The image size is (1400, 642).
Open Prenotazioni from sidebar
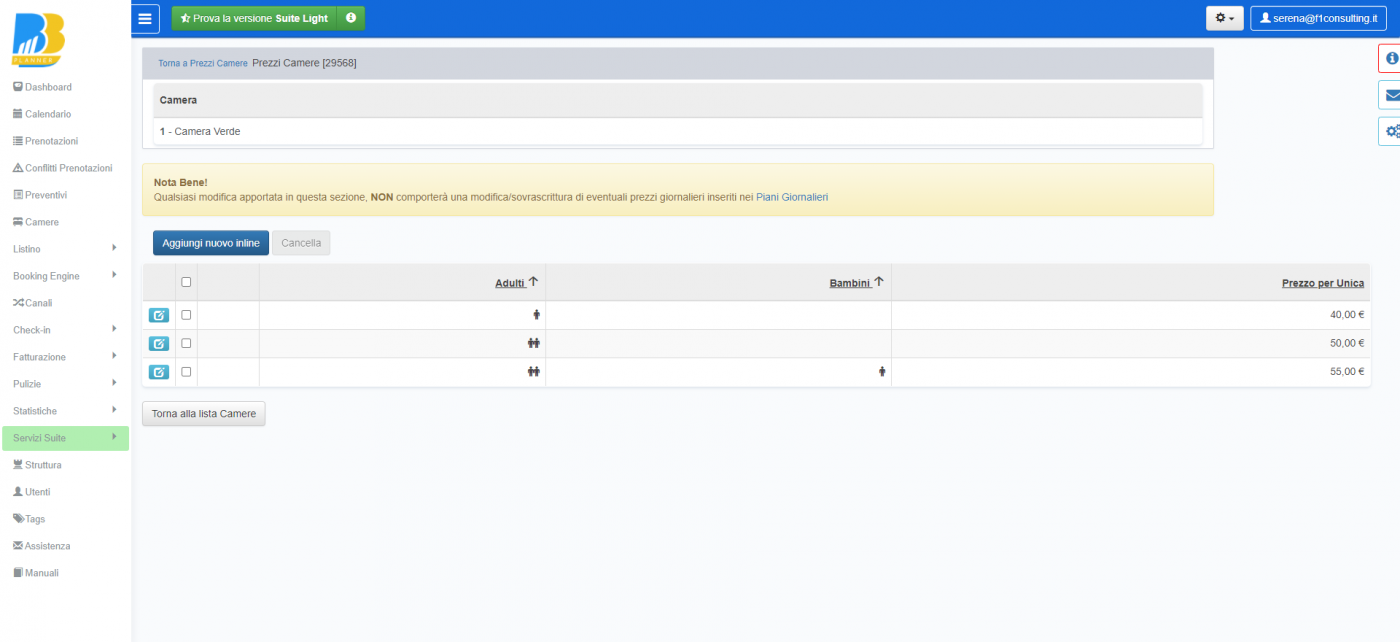(x=45, y=141)
